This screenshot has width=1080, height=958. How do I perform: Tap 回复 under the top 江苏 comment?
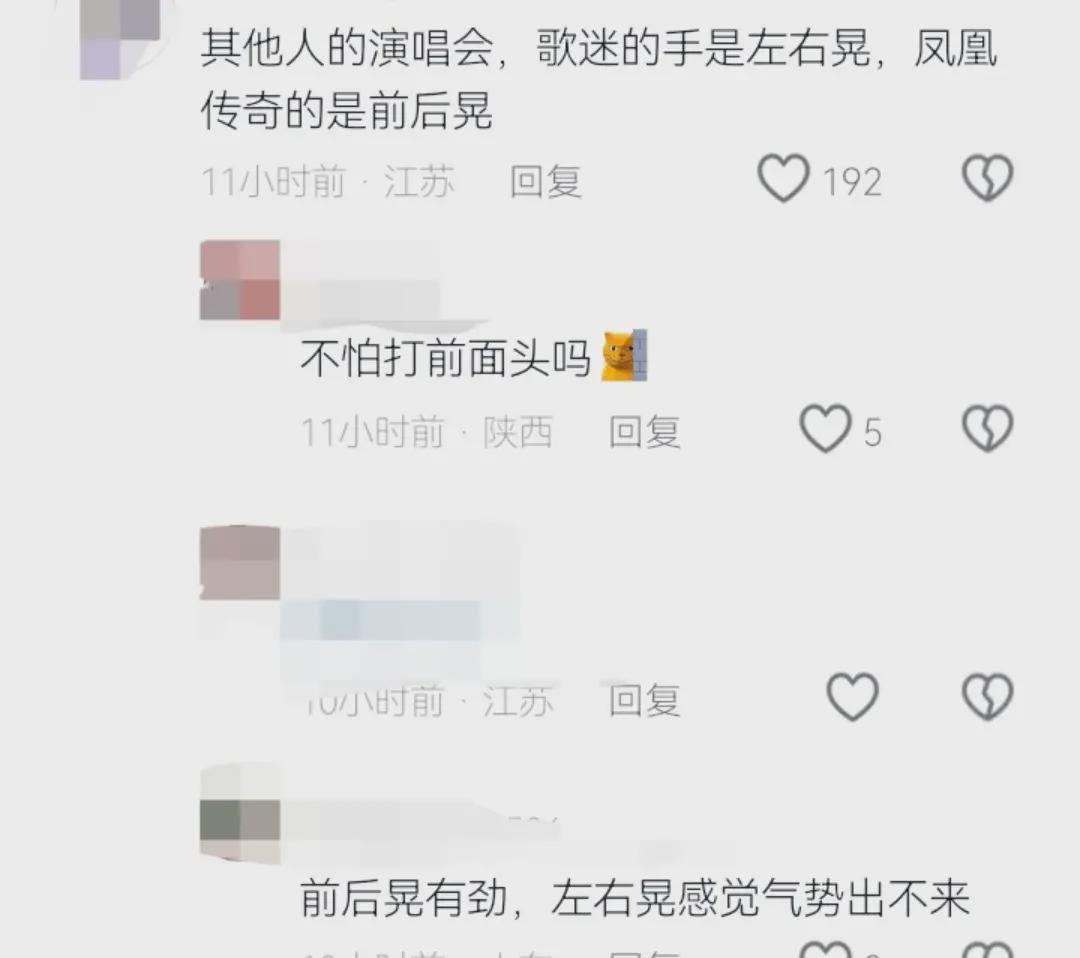(546, 182)
